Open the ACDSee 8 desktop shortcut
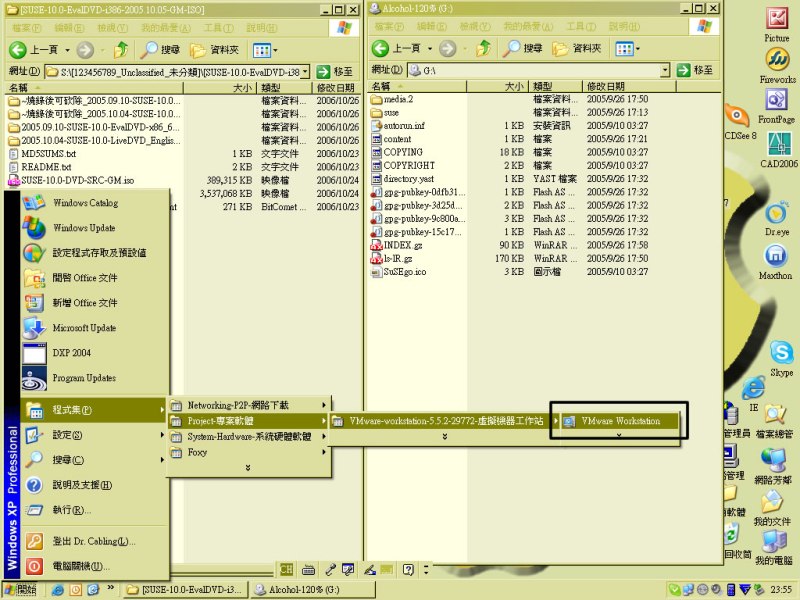Viewport: 800px width, 600px height. click(x=740, y=122)
